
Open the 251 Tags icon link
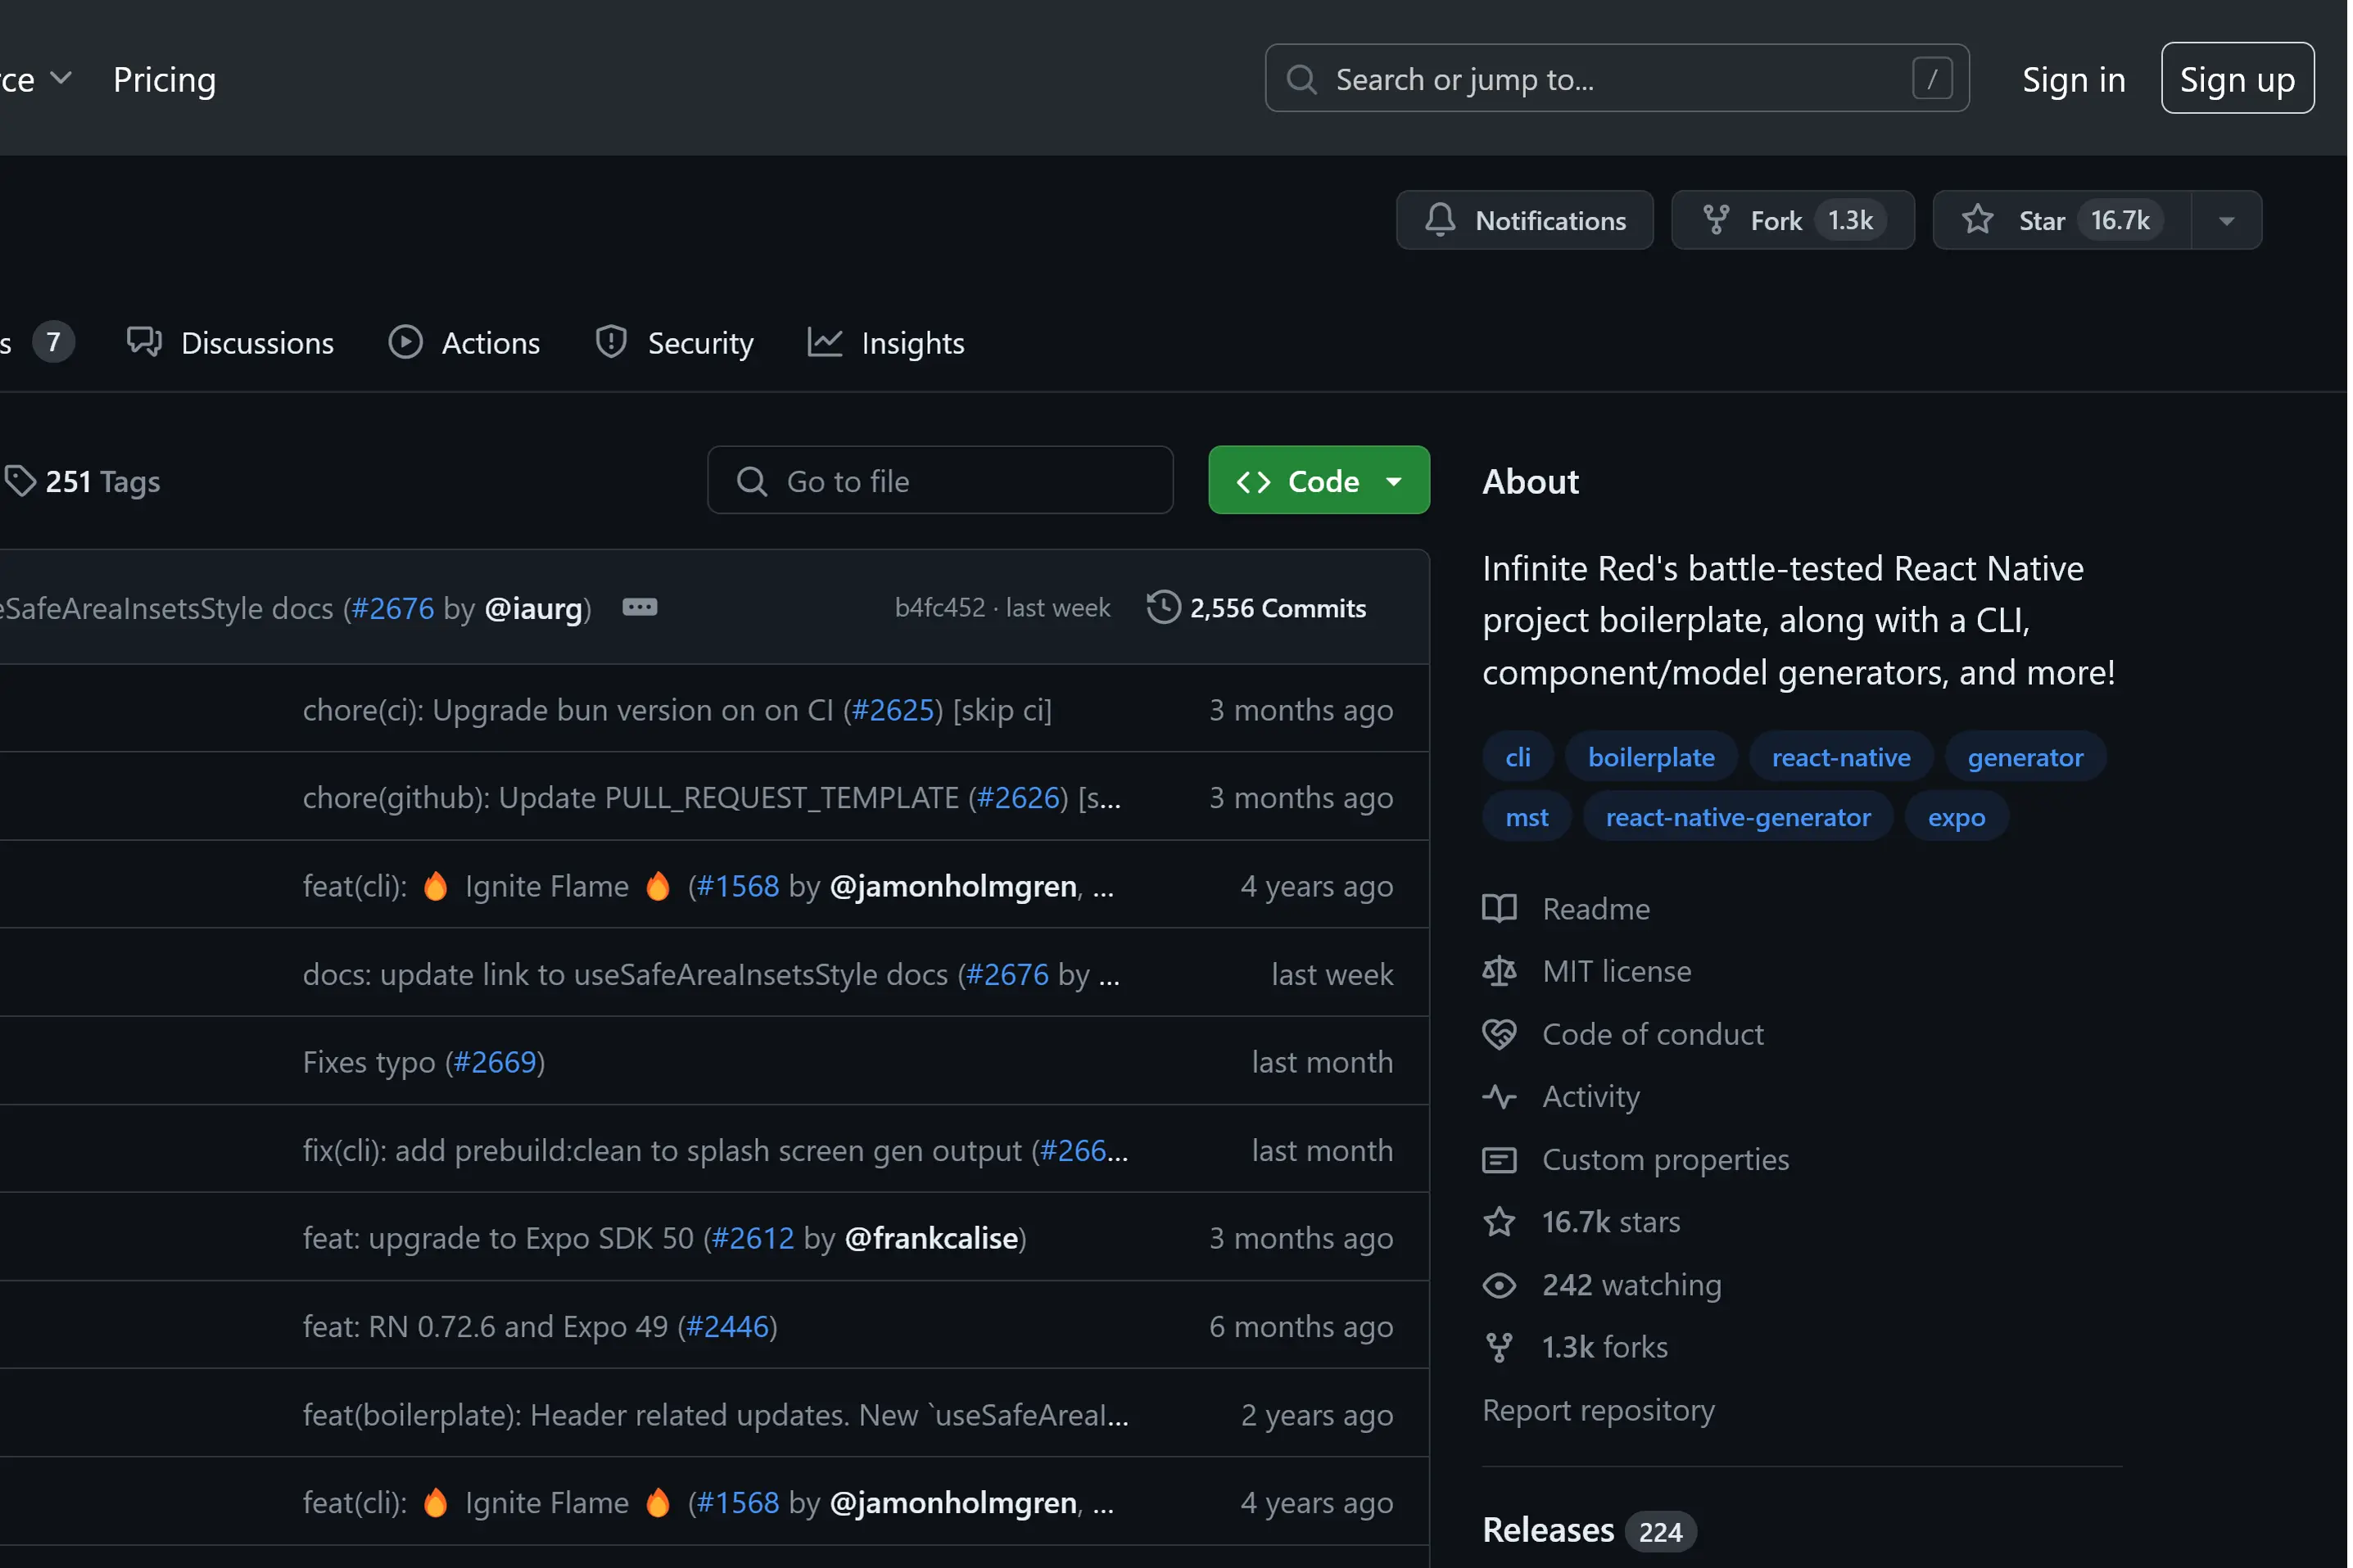pos(20,481)
